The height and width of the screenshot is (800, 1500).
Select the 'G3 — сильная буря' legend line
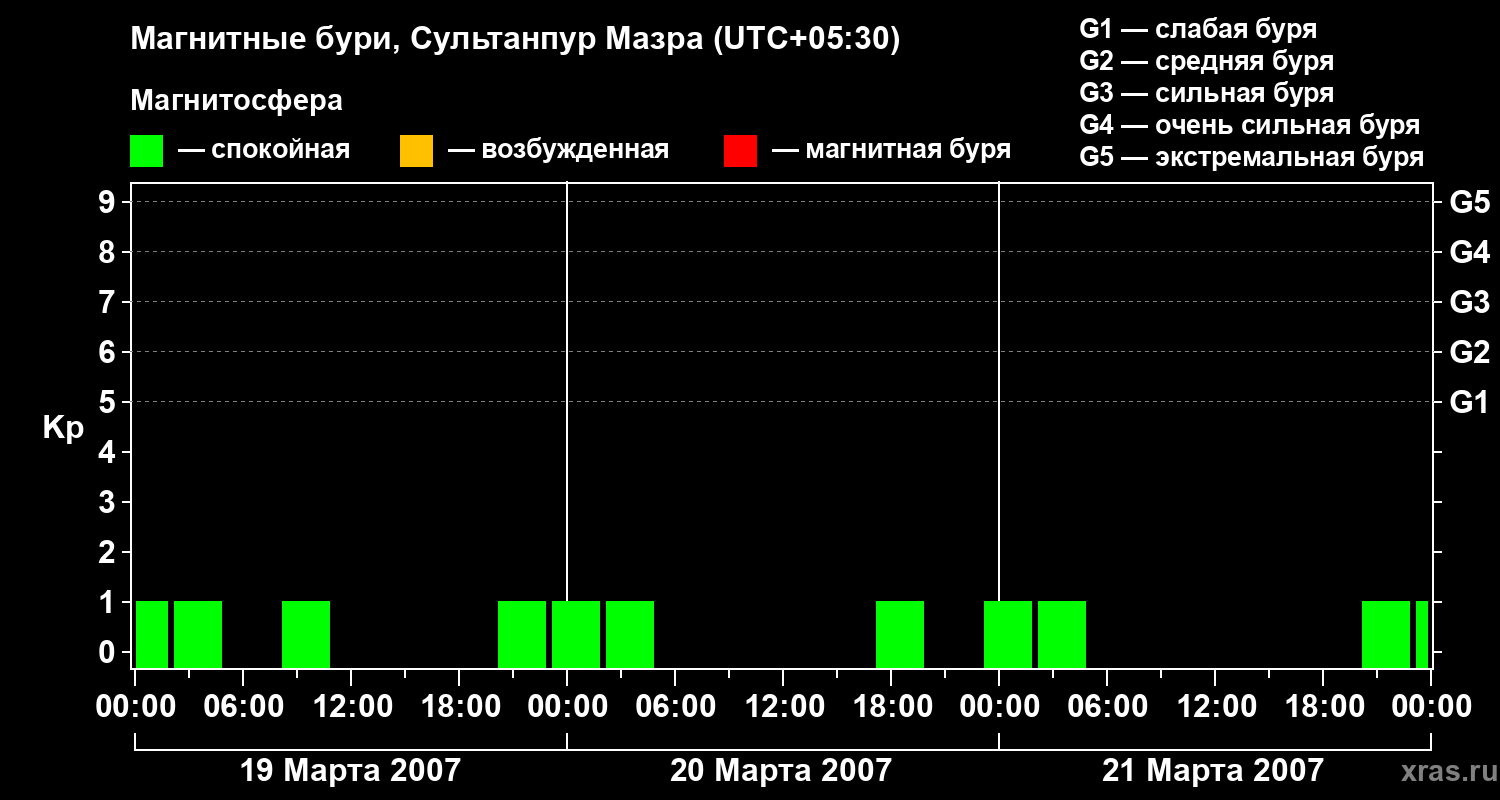(1207, 93)
